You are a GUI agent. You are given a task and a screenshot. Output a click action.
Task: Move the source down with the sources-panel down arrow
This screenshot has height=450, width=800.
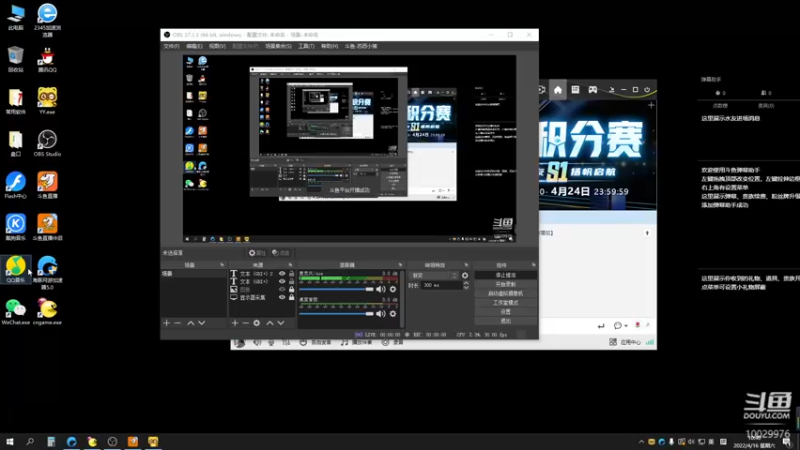[x=281, y=323]
